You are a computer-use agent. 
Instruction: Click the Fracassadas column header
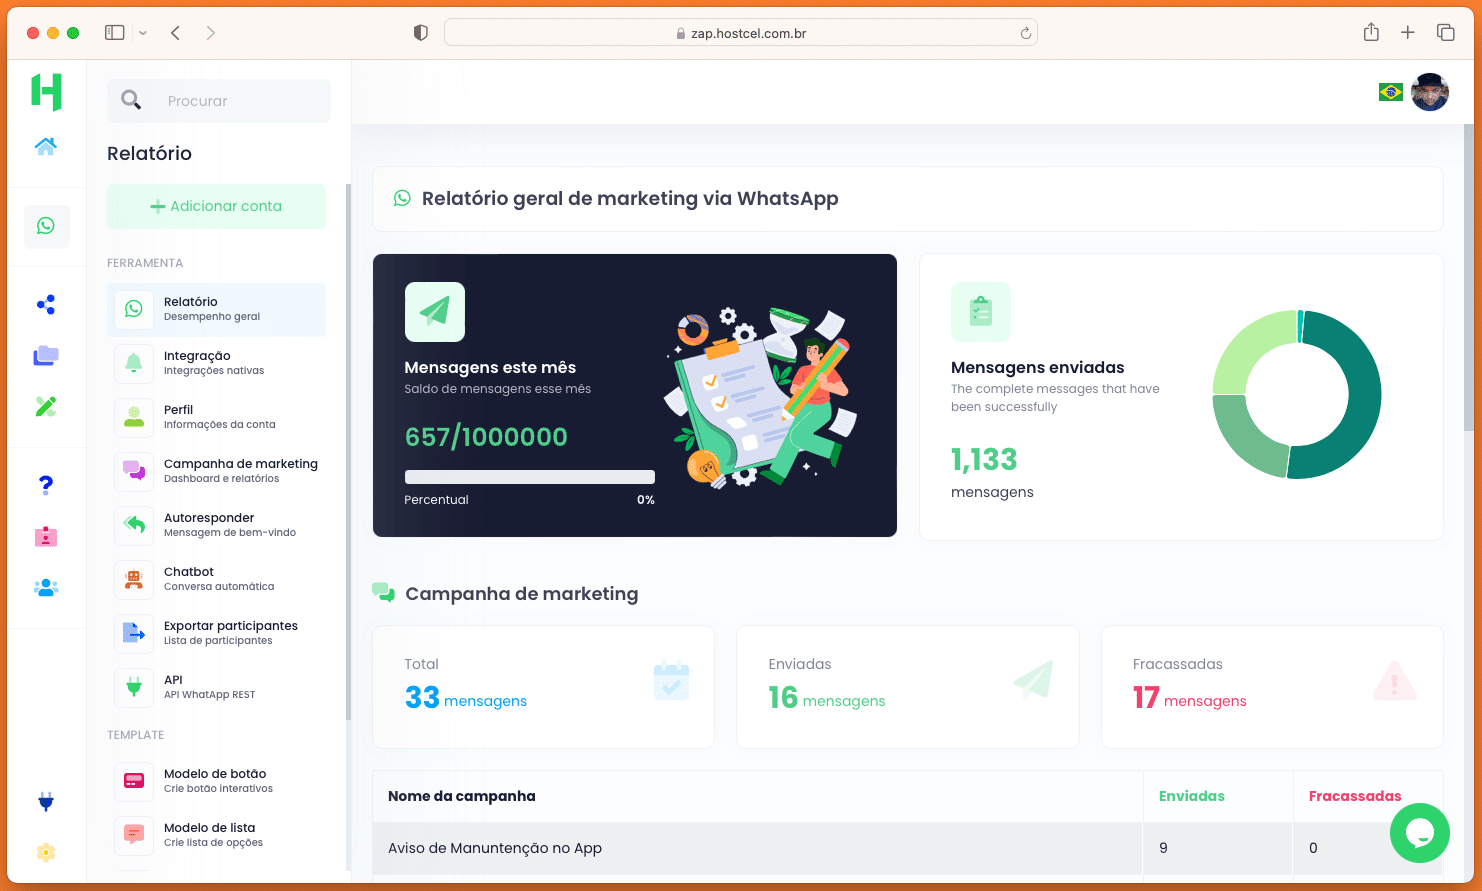[x=1355, y=796]
